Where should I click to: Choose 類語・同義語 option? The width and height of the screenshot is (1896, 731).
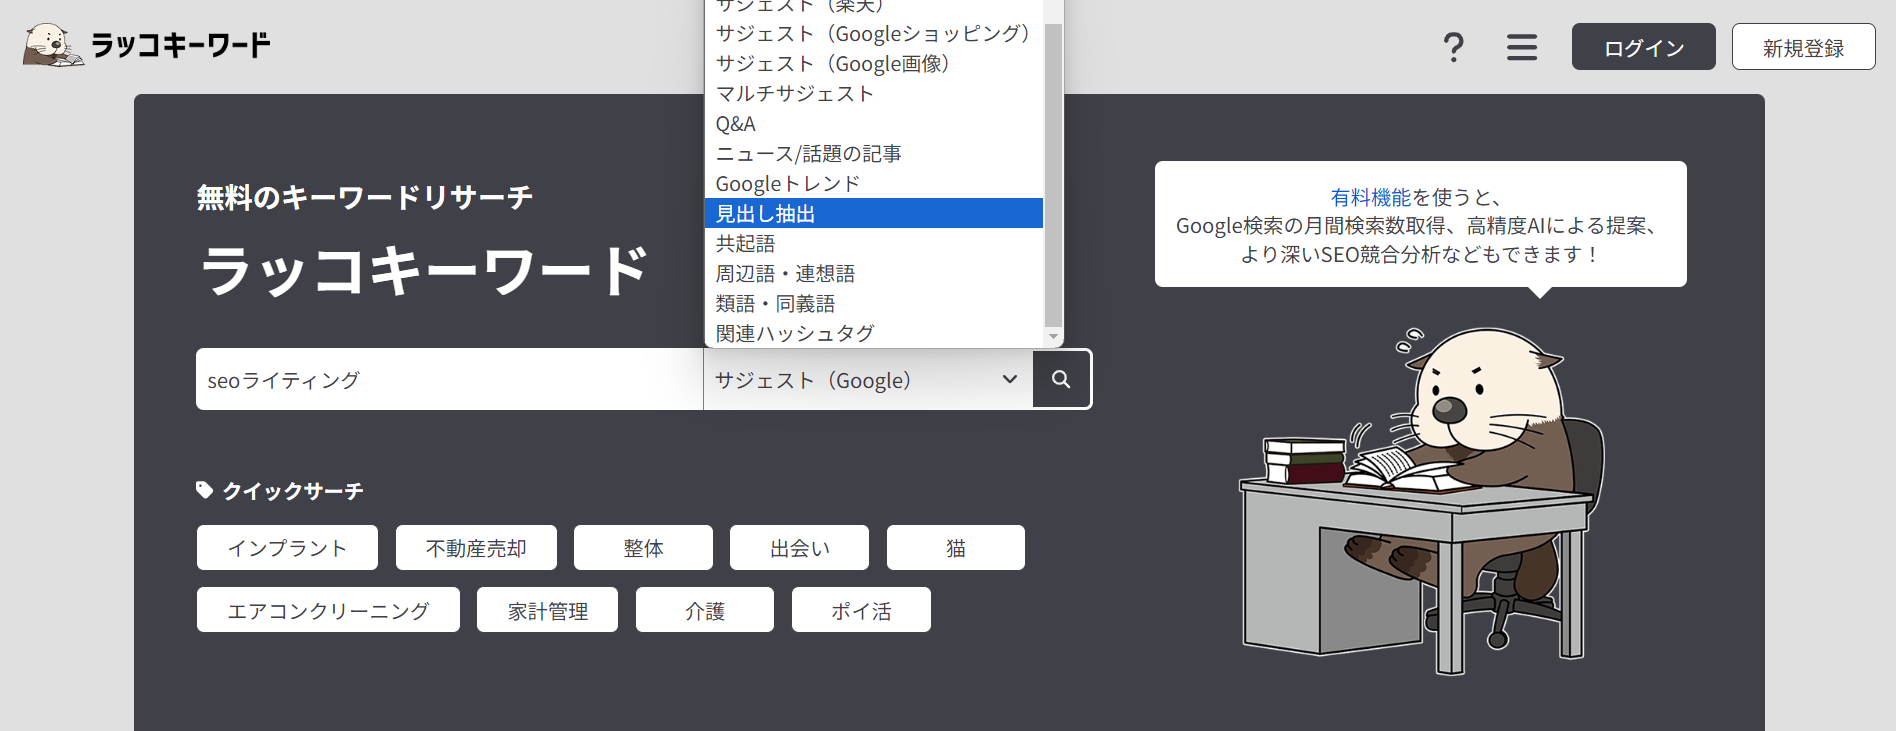(874, 303)
